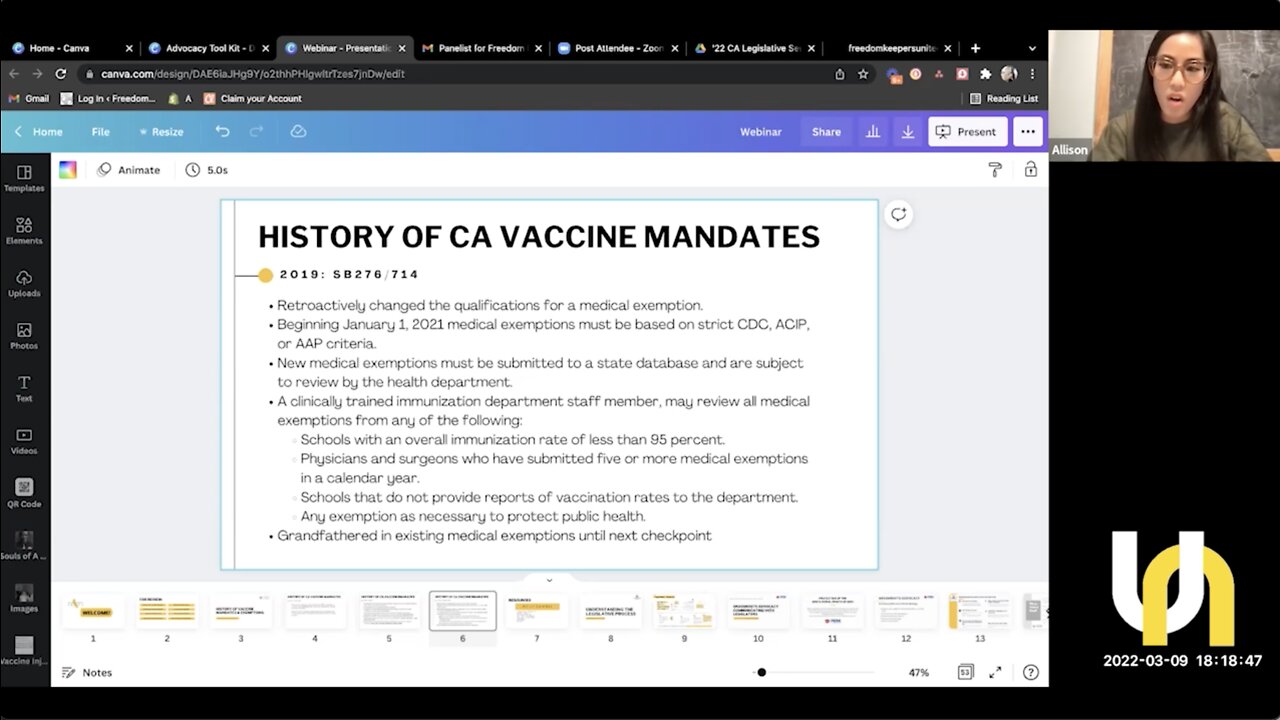Open the insights bar chart icon
The width and height of the screenshot is (1280, 720).
(x=873, y=131)
